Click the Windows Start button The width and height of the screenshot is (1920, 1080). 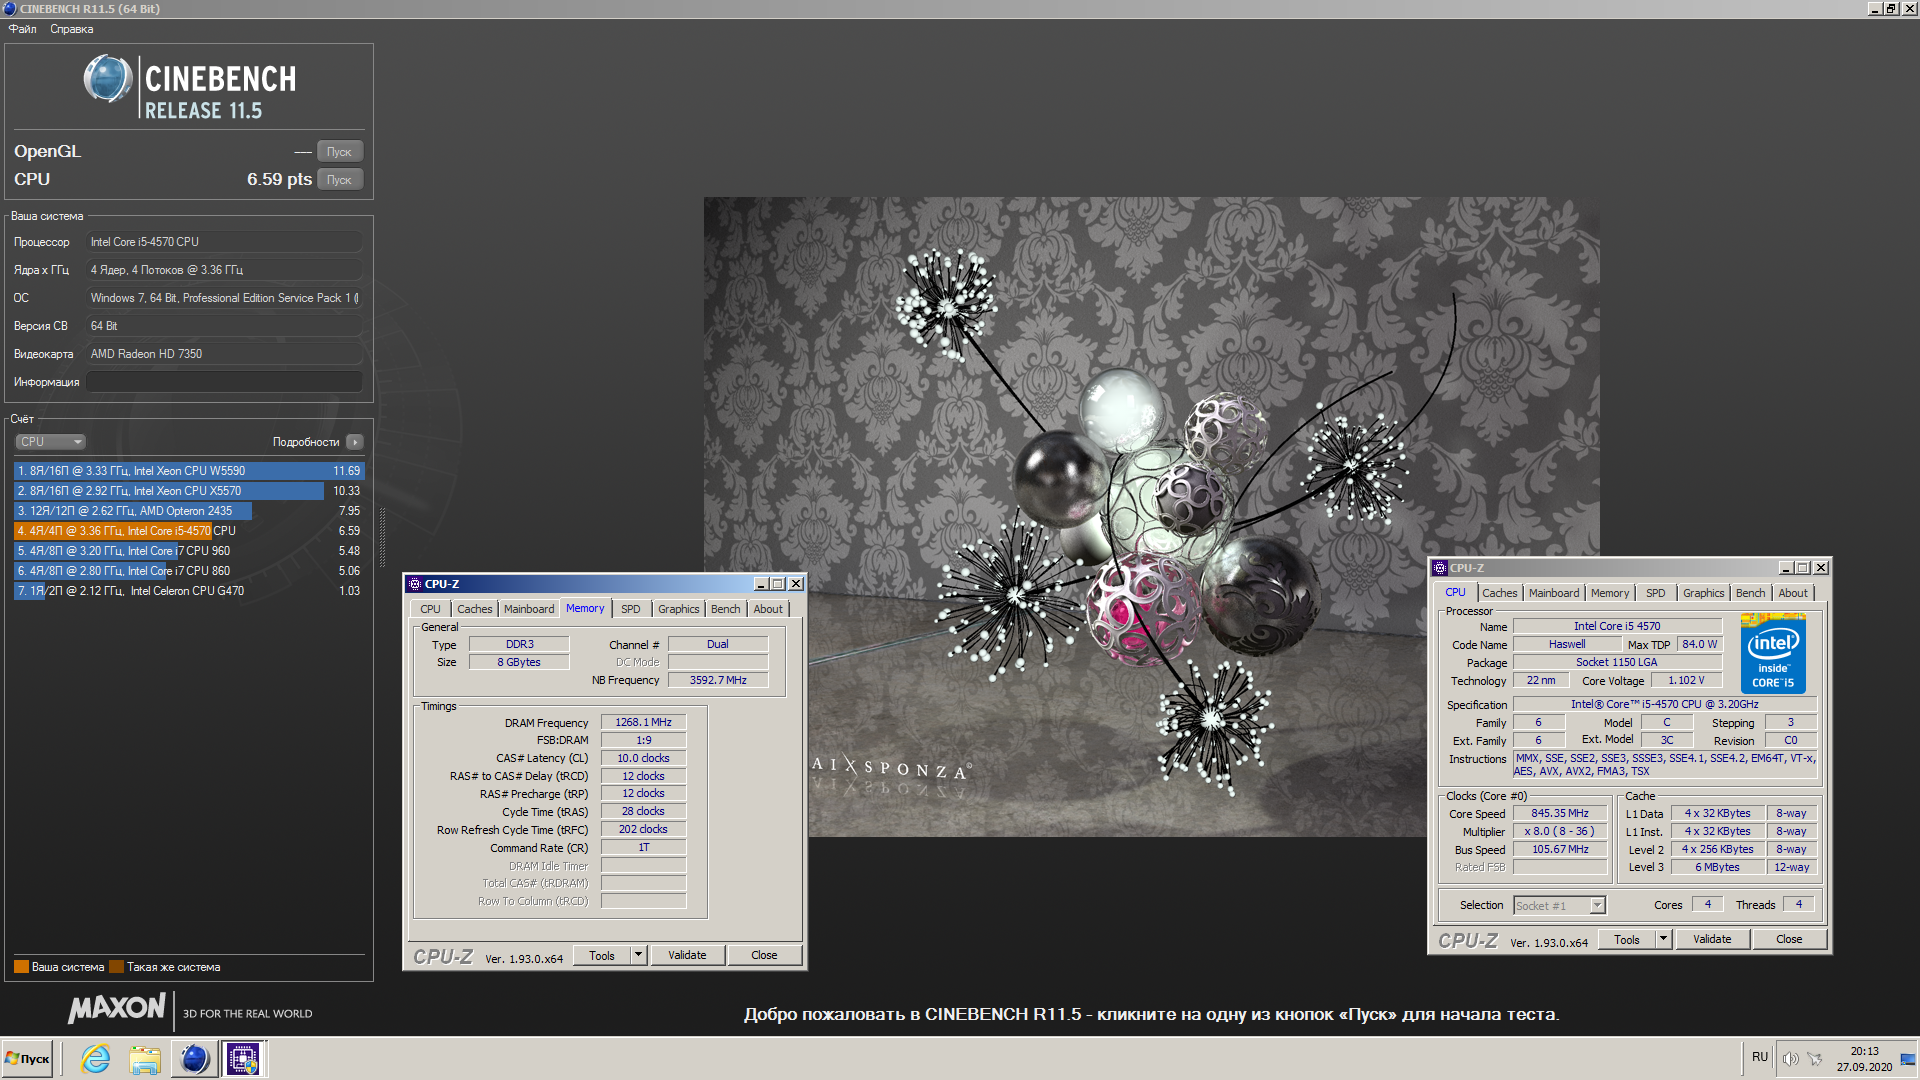[28, 1059]
